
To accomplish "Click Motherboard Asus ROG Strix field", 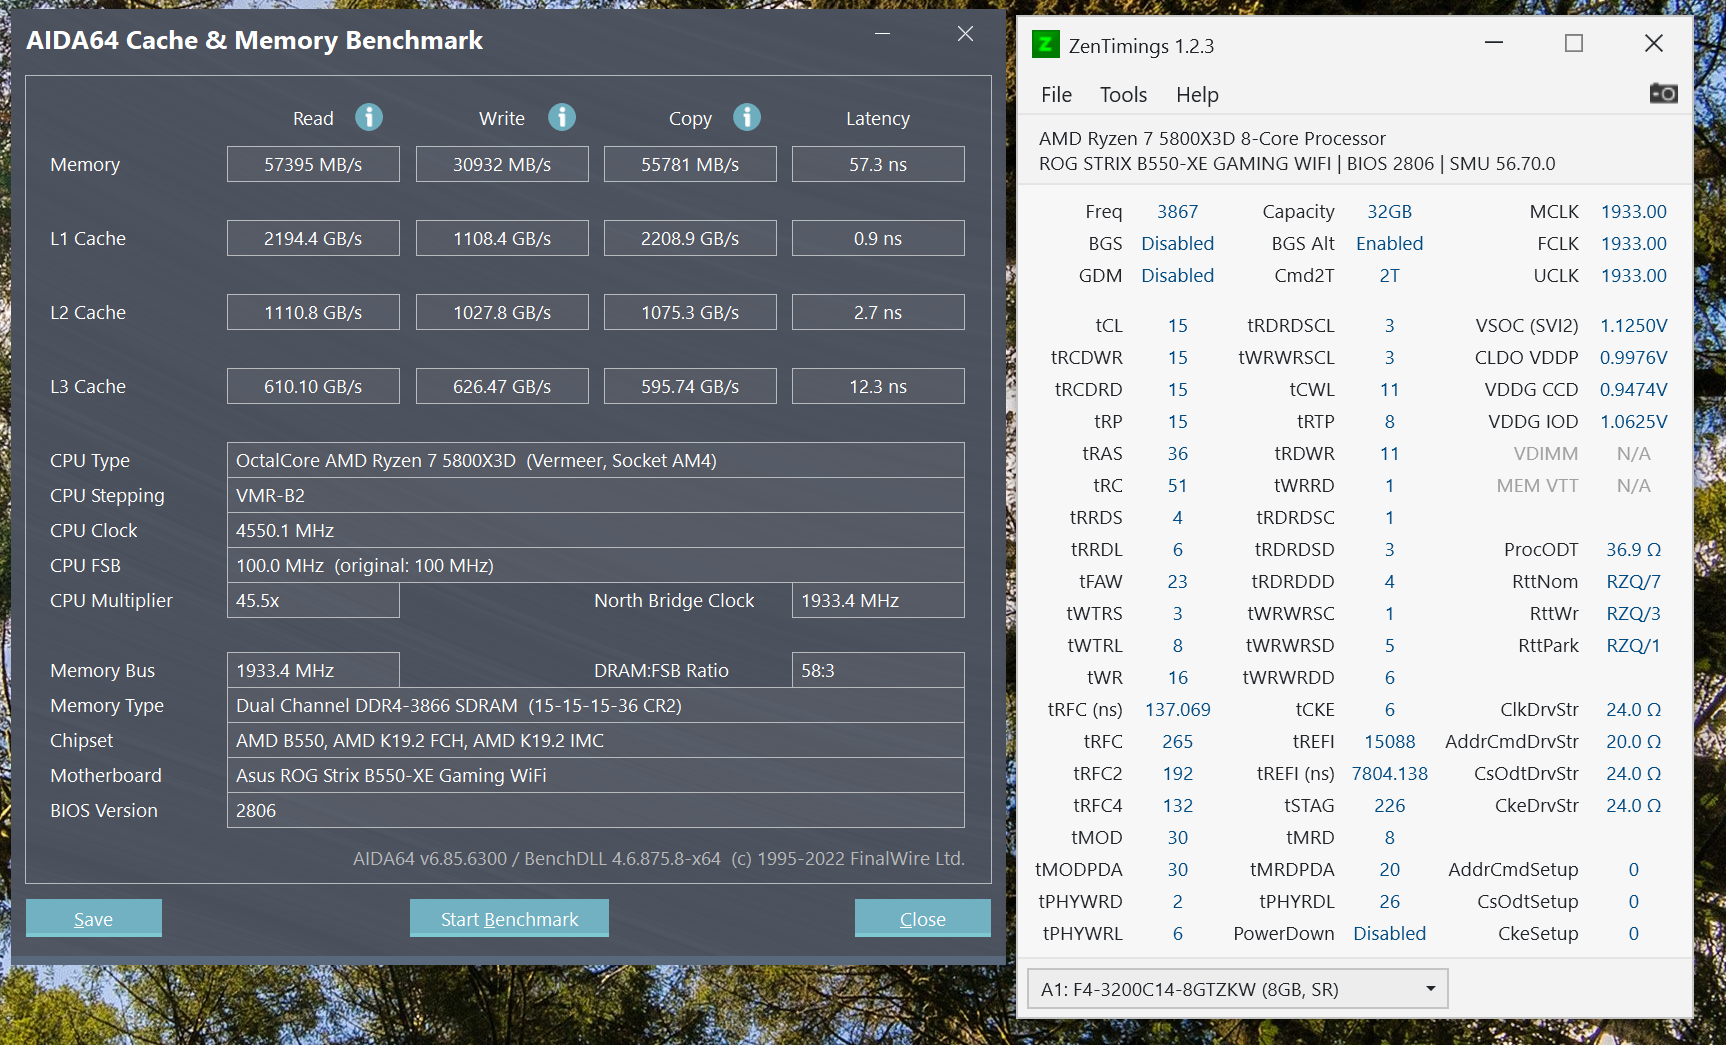I will (x=596, y=775).
